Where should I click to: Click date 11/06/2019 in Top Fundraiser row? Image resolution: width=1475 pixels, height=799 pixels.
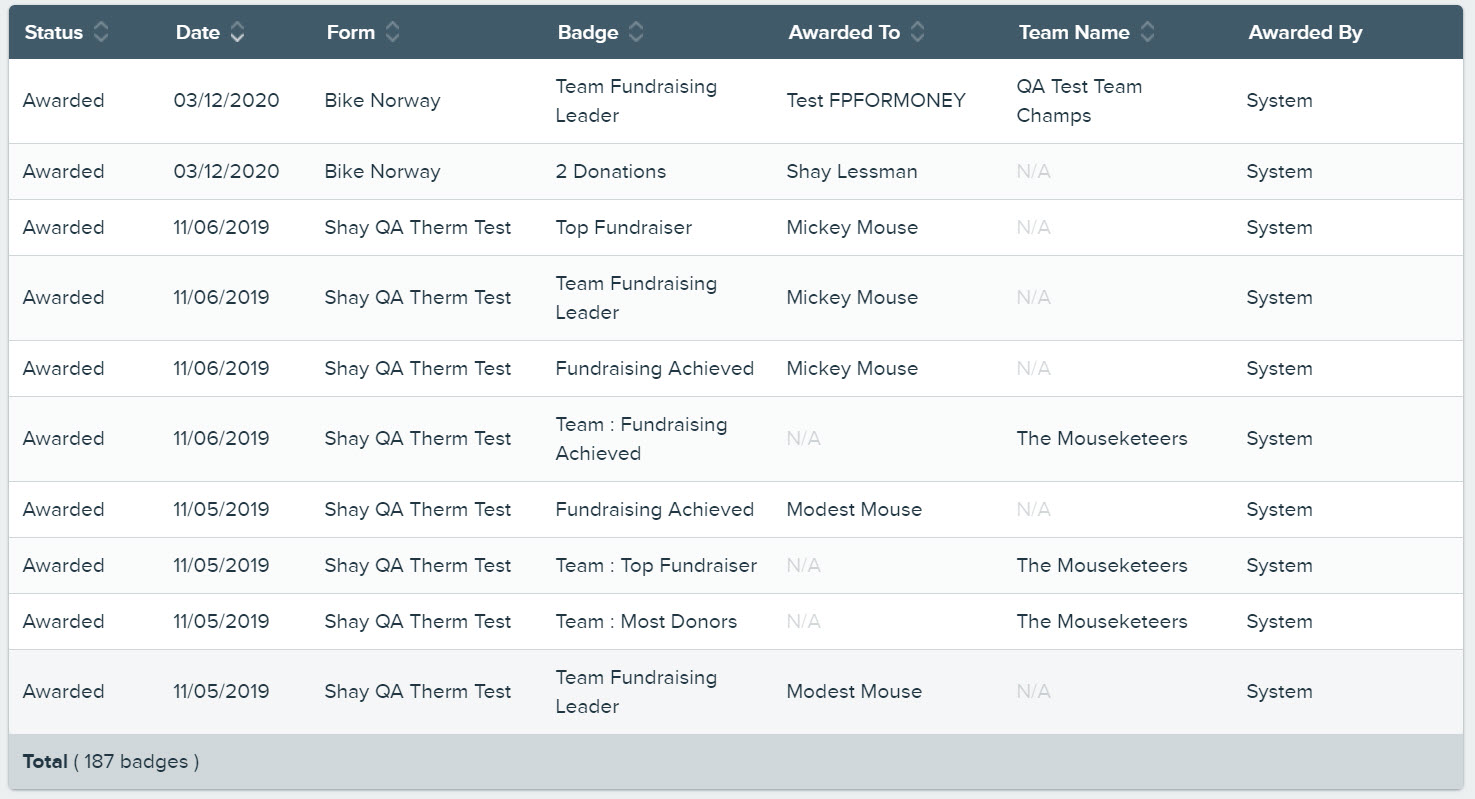click(x=221, y=227)
